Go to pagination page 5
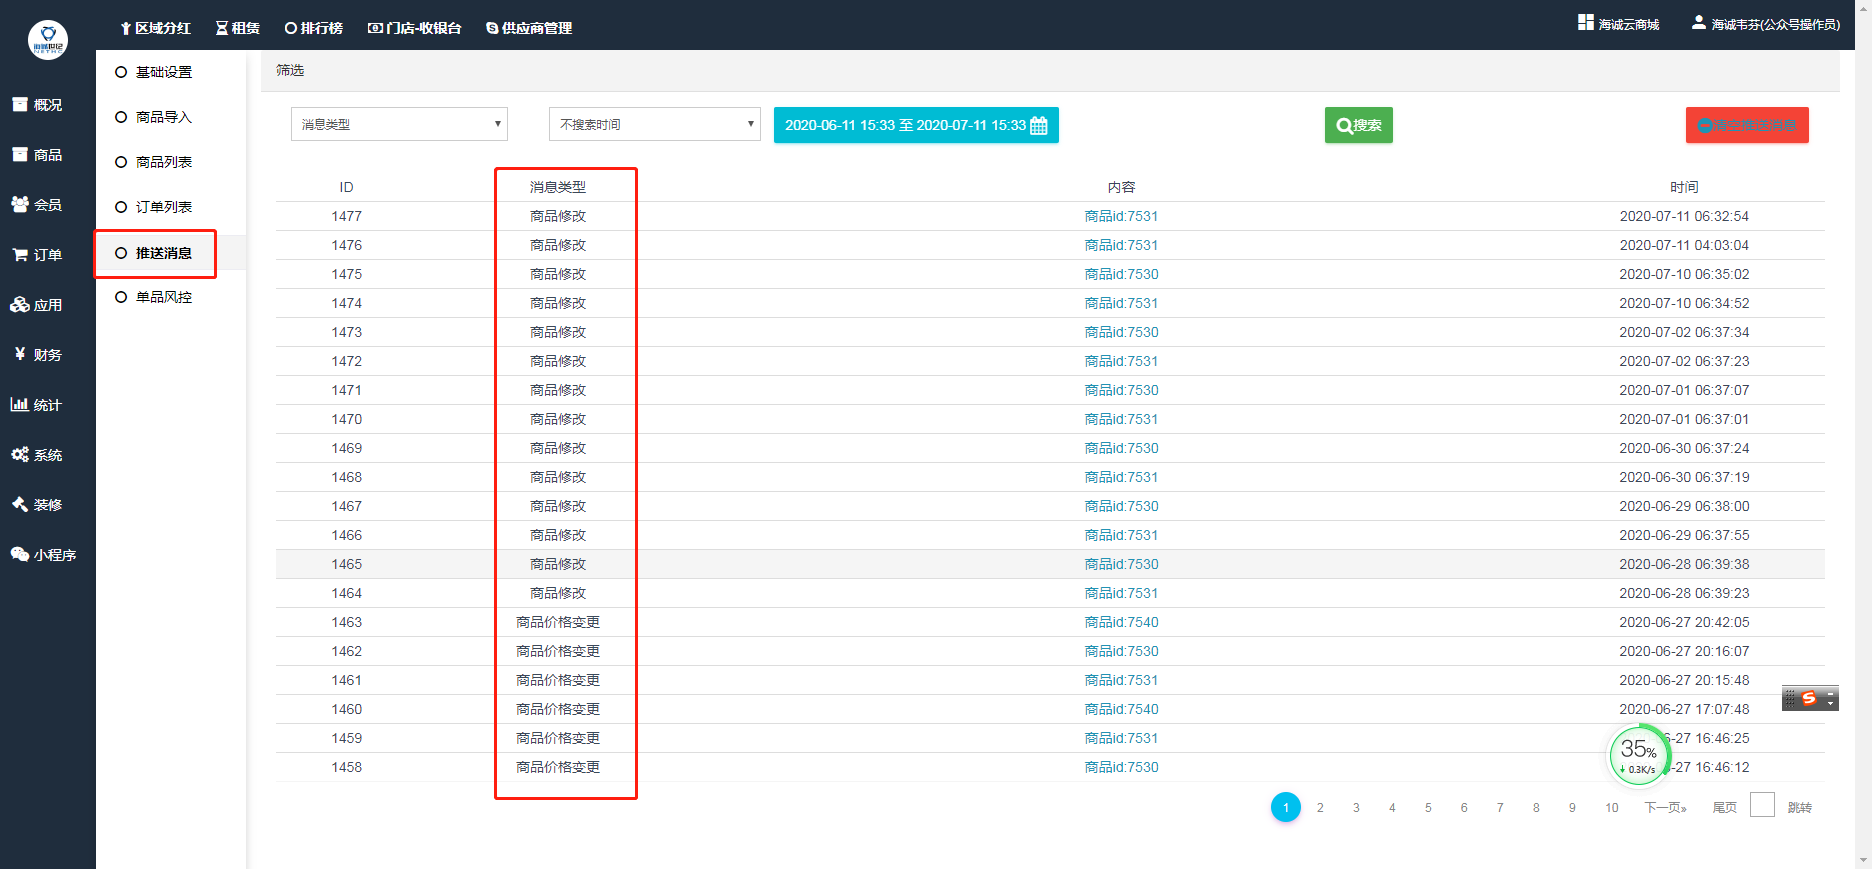 pos(1428,807)
